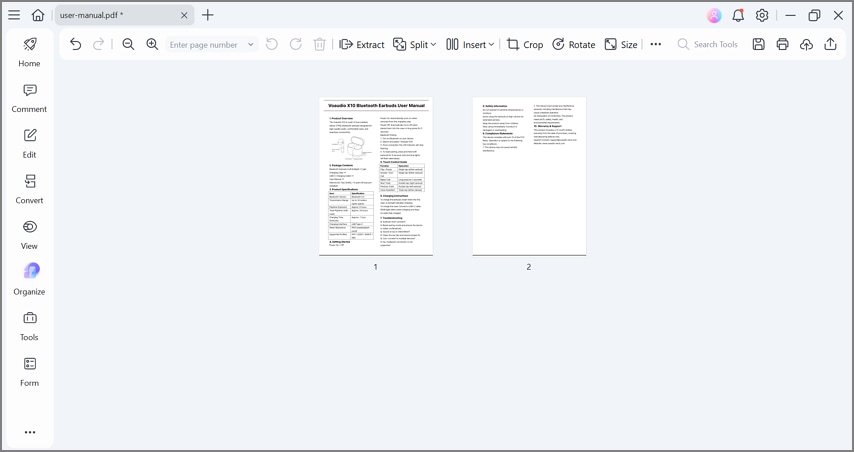Open the Tools section
This screenshot has width=854, height=452.
(x=29, y=326)
